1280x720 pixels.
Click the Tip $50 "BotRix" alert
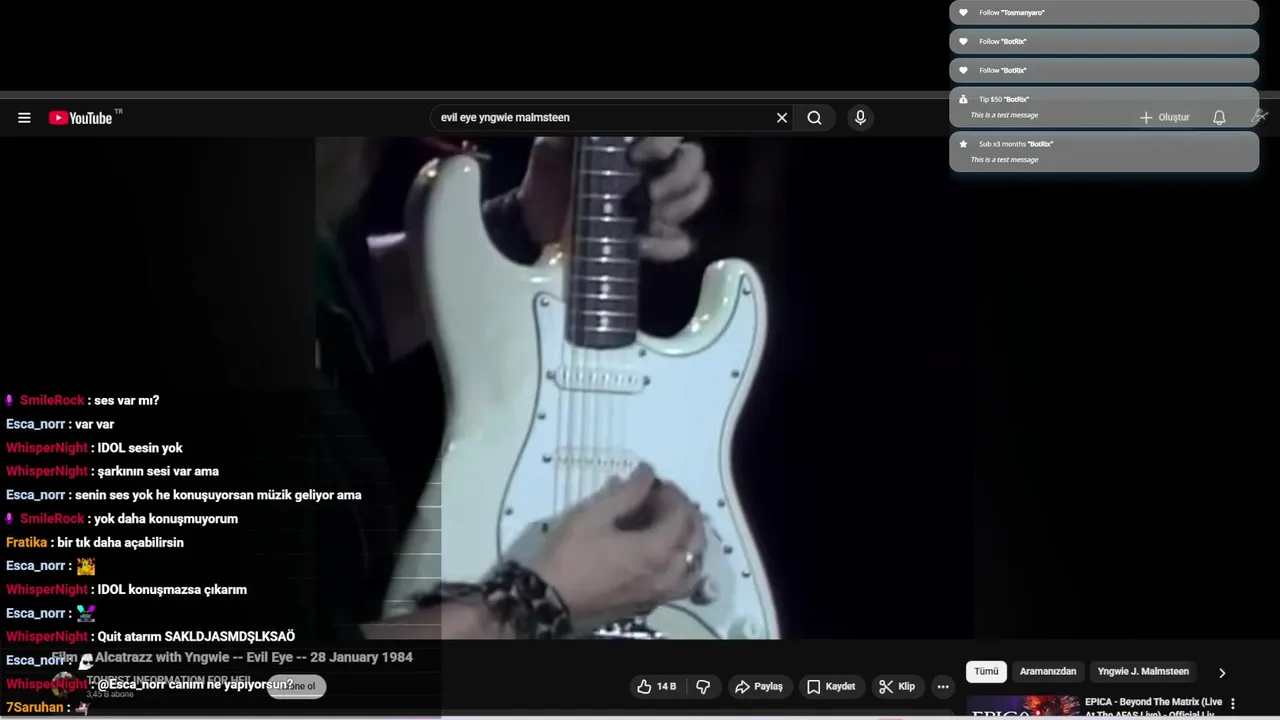tap(1104, 107)
